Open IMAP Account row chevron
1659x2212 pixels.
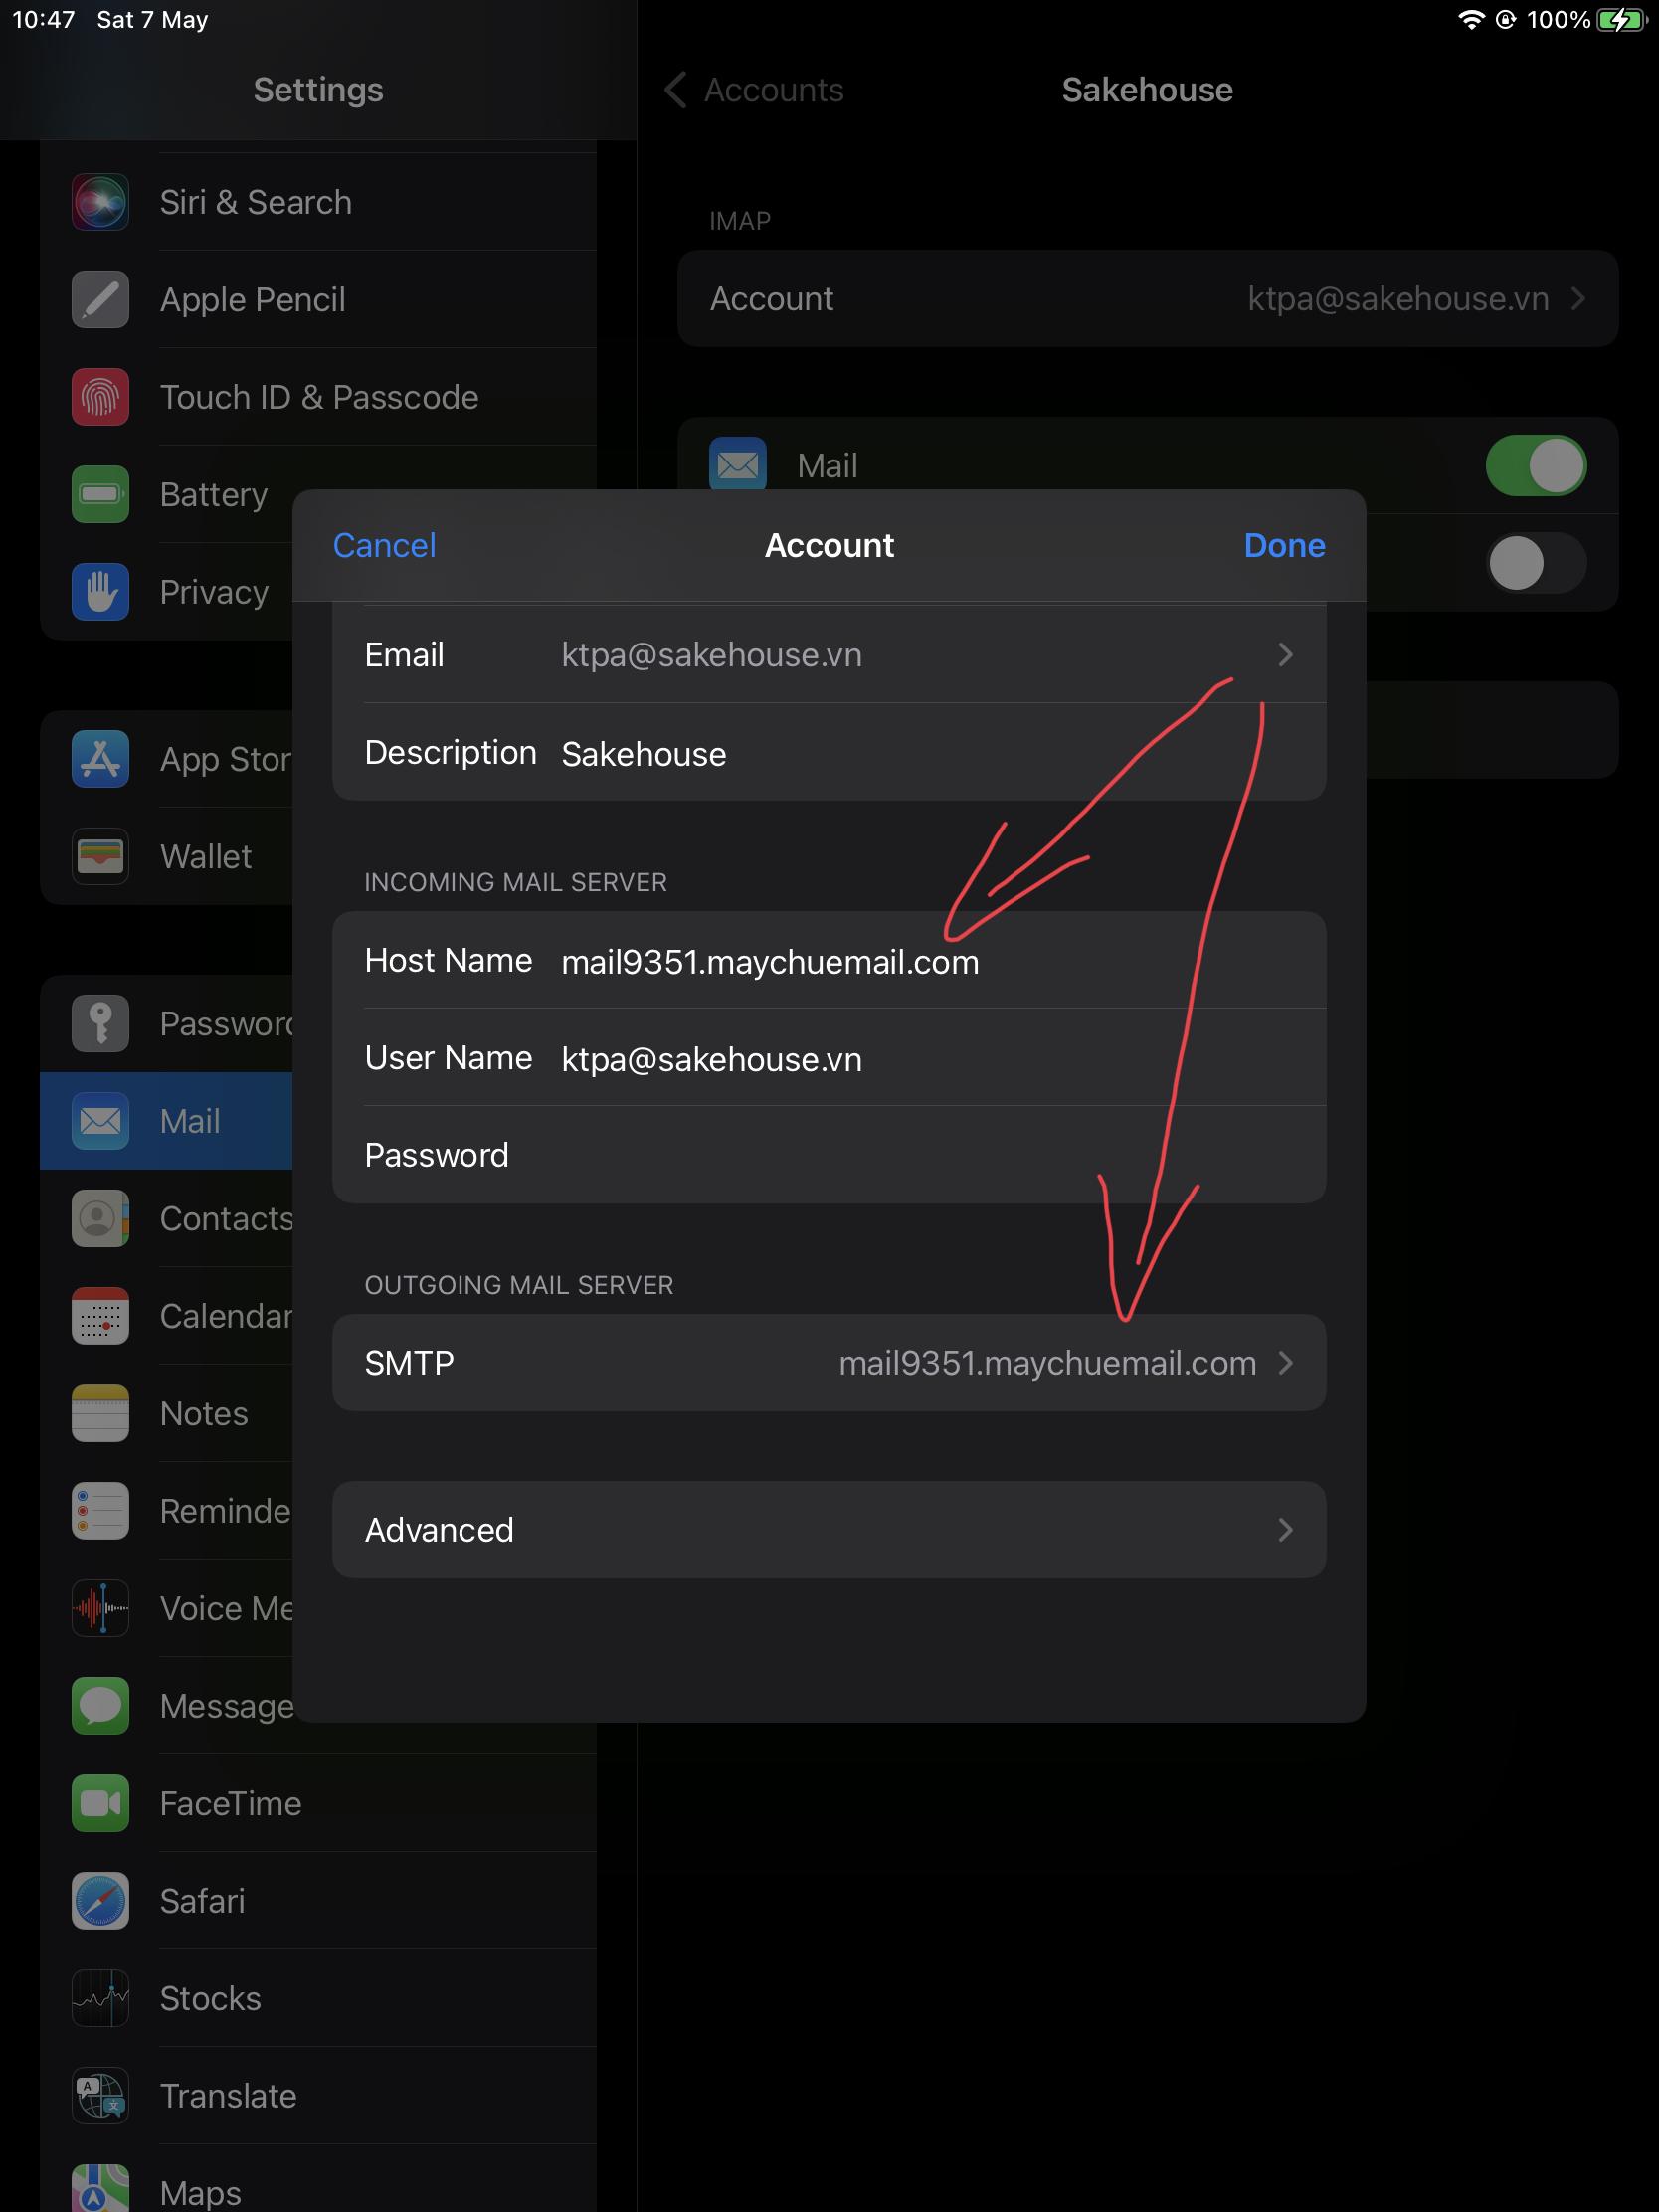[1578, 299]
